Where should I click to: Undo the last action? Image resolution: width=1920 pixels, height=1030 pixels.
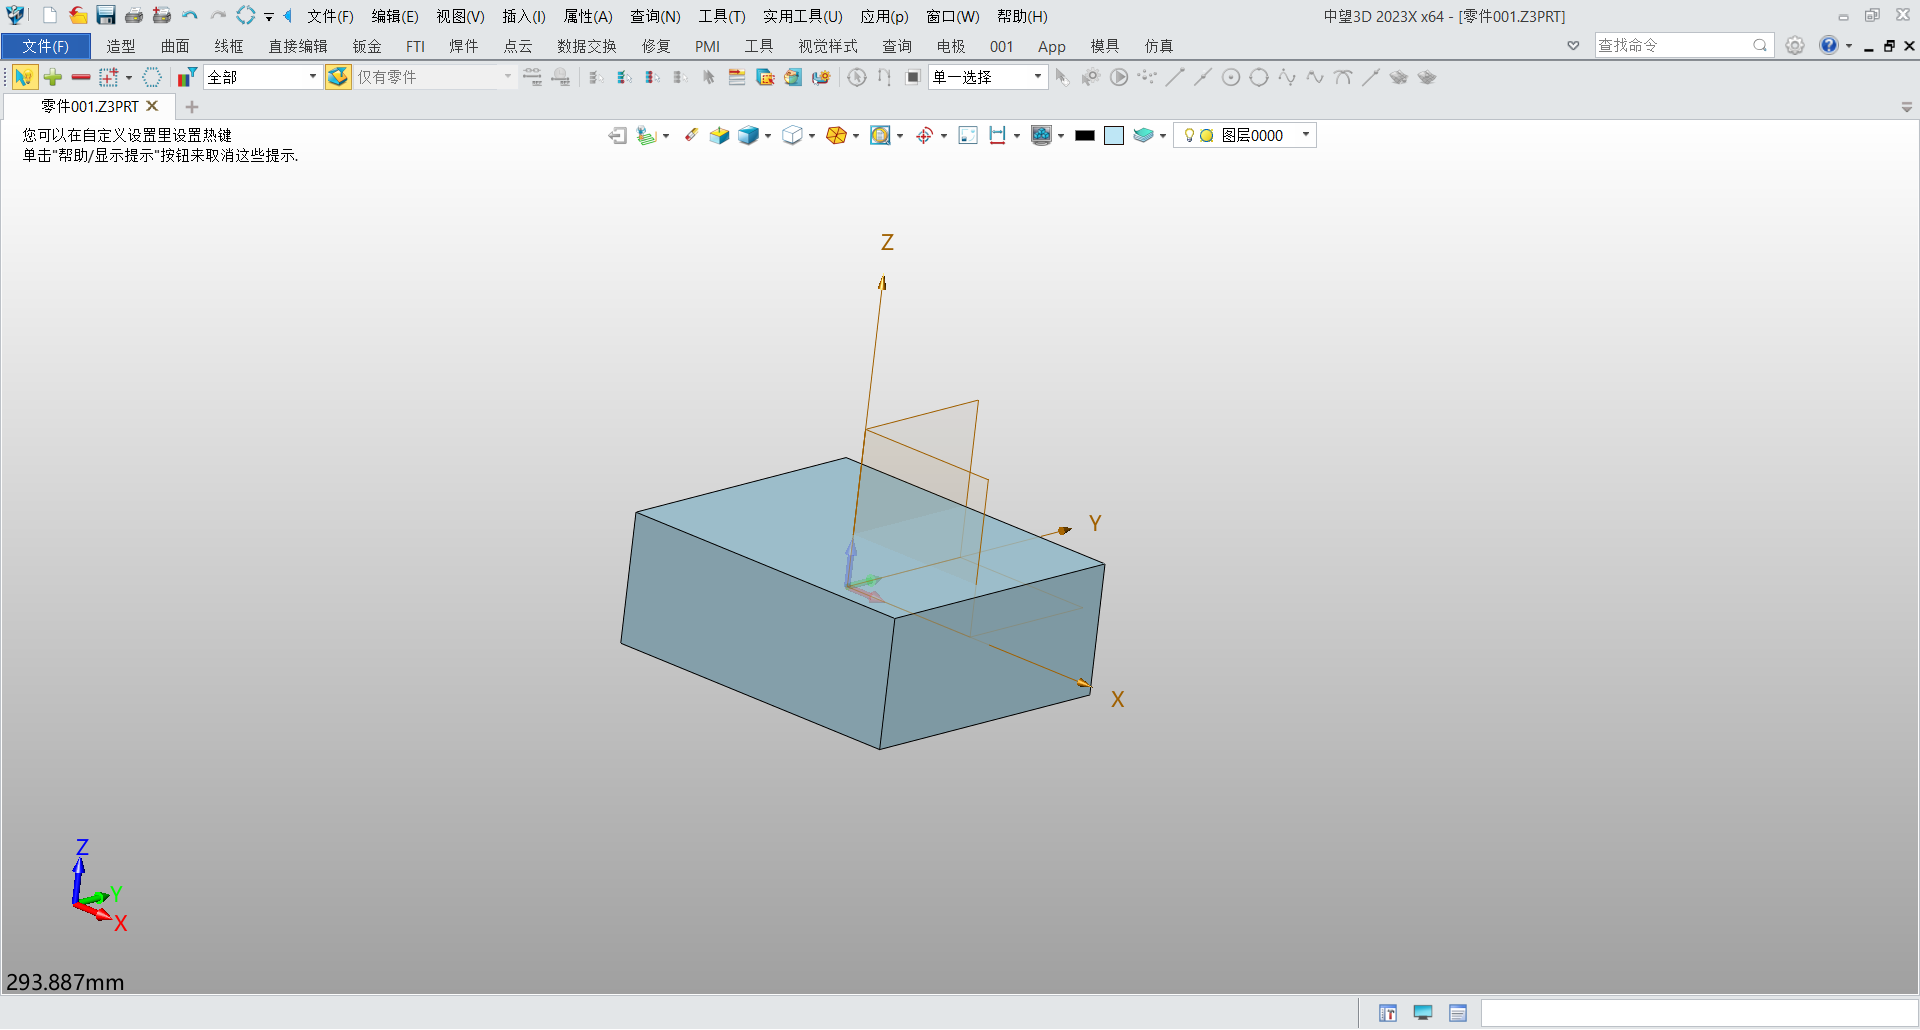190,16
